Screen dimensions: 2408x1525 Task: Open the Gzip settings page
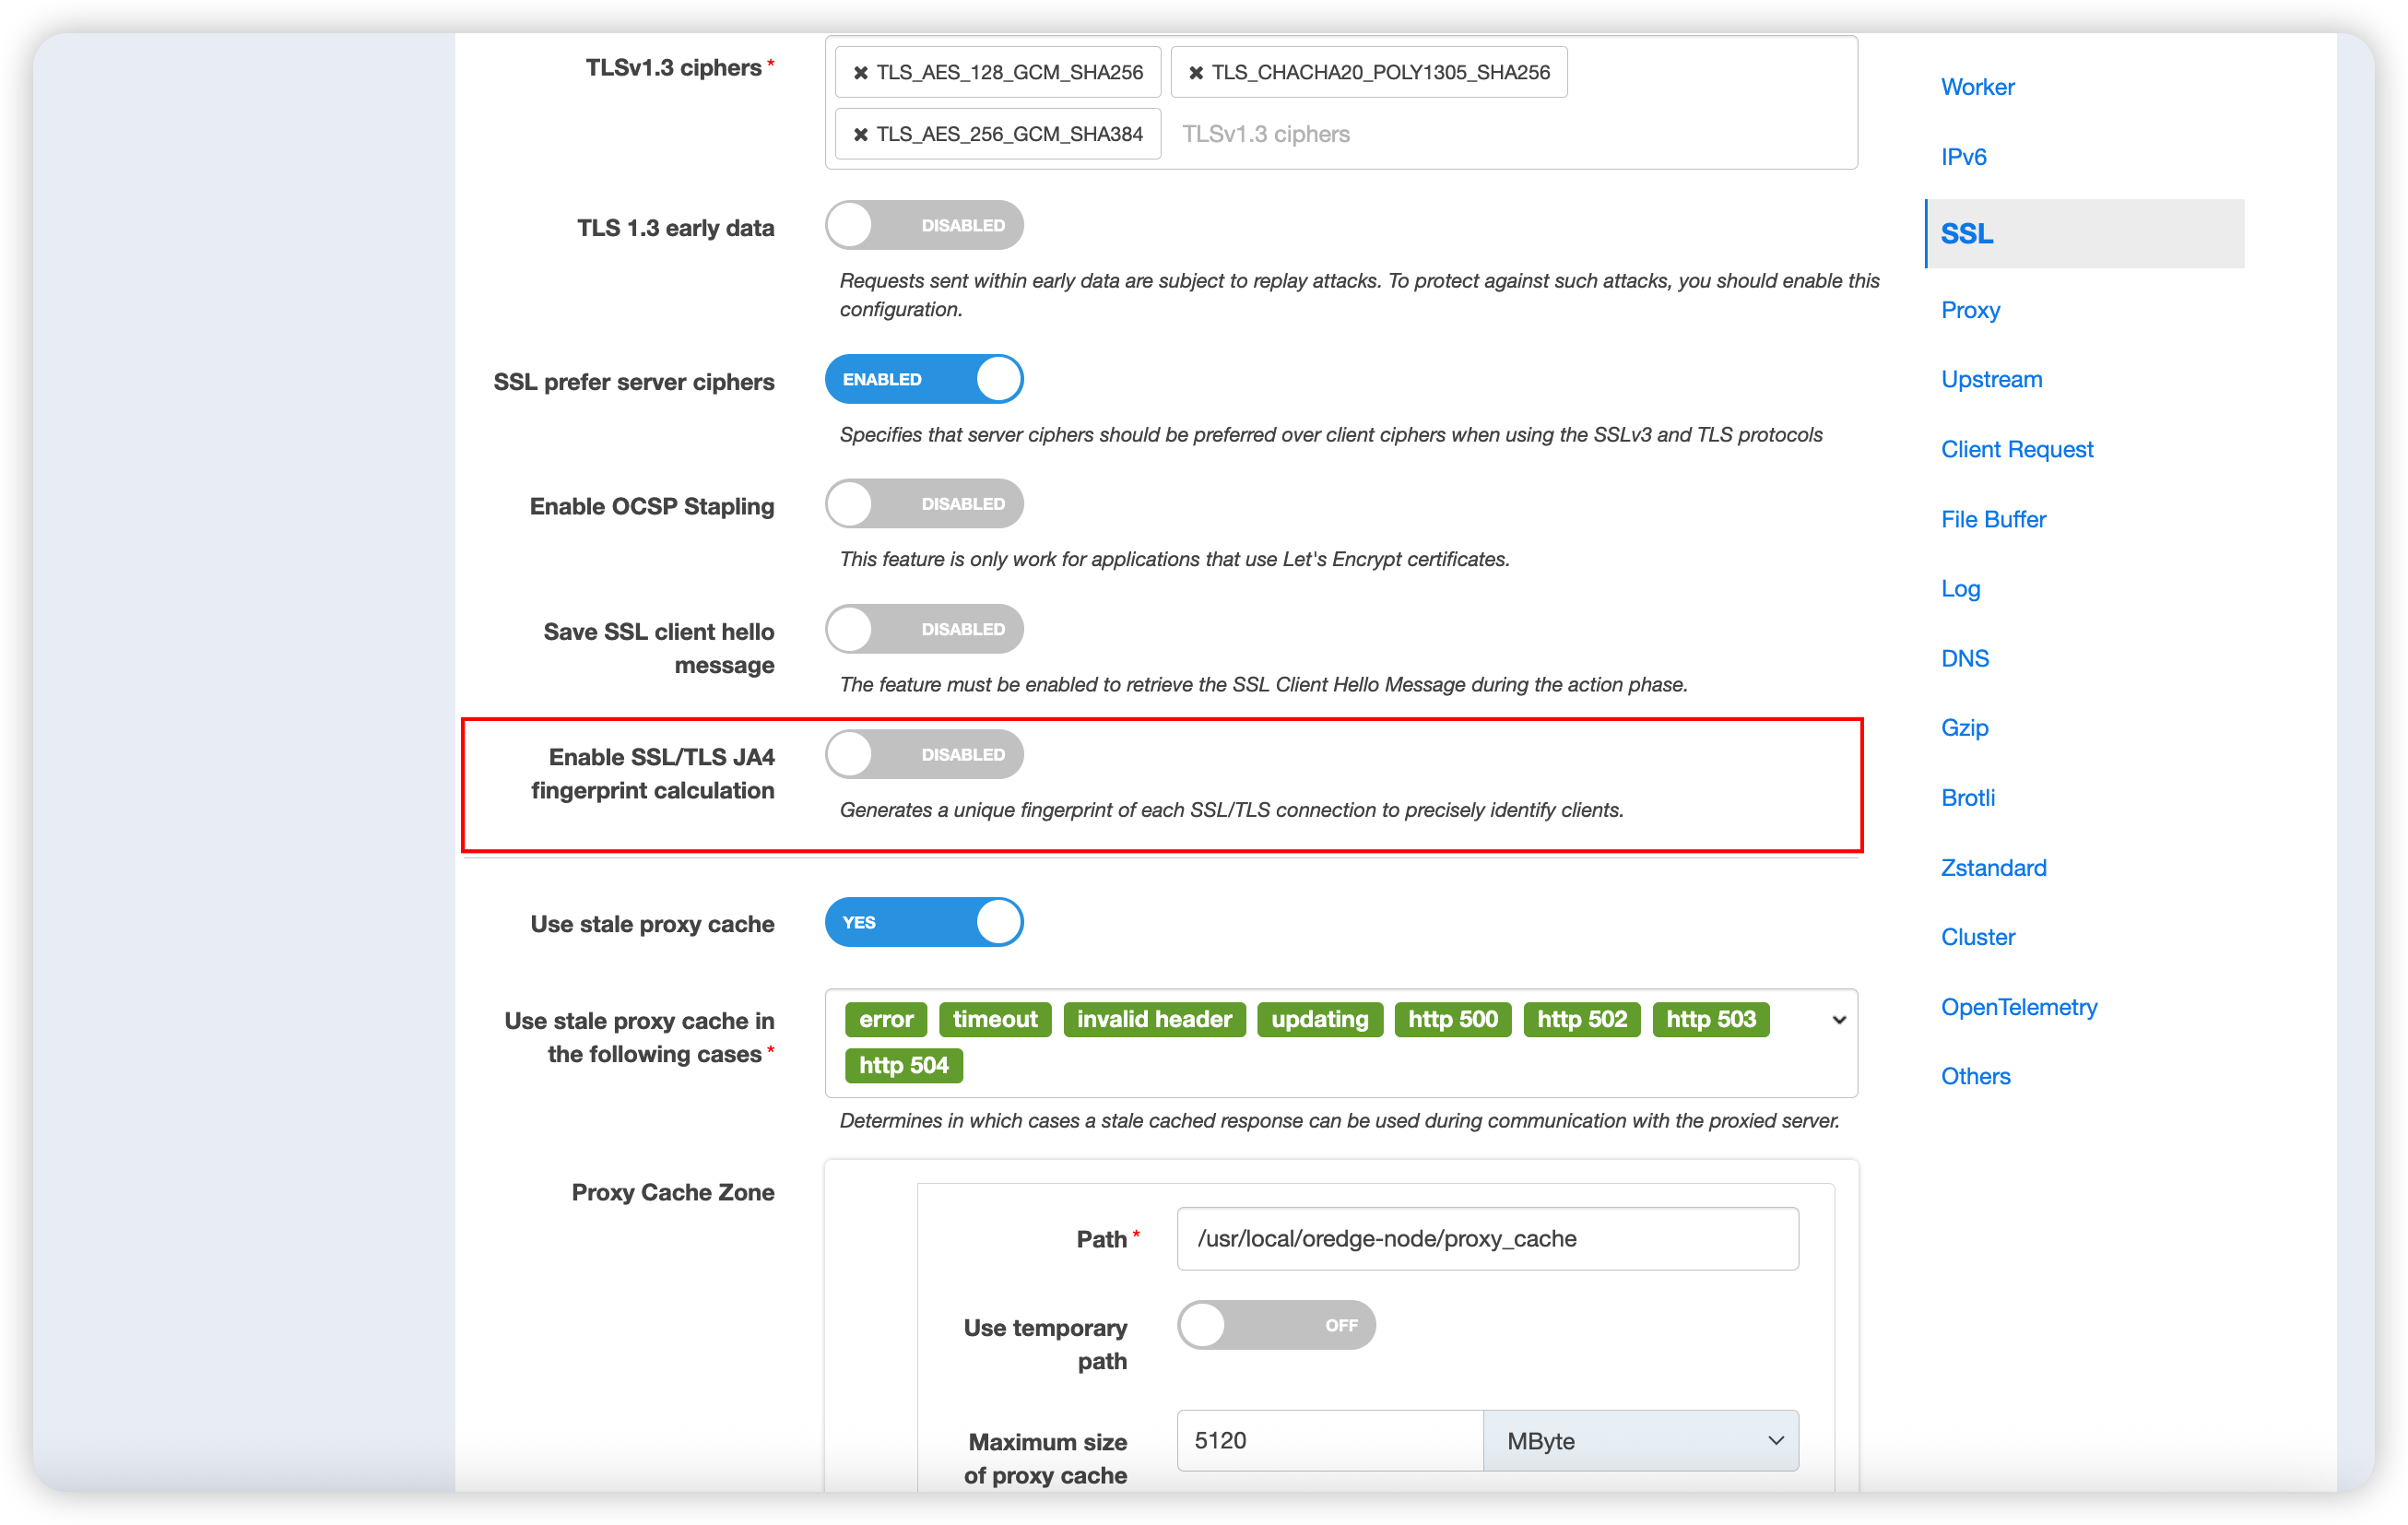point(1964,727)
